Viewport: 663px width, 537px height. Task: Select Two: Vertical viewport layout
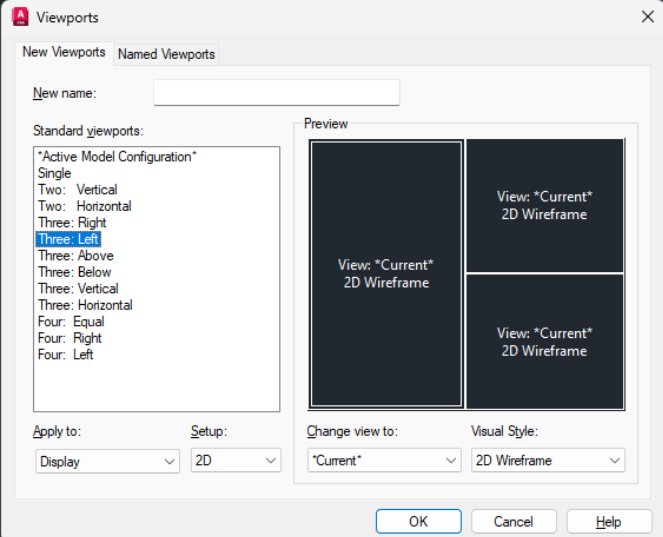[x=78, y=190]
